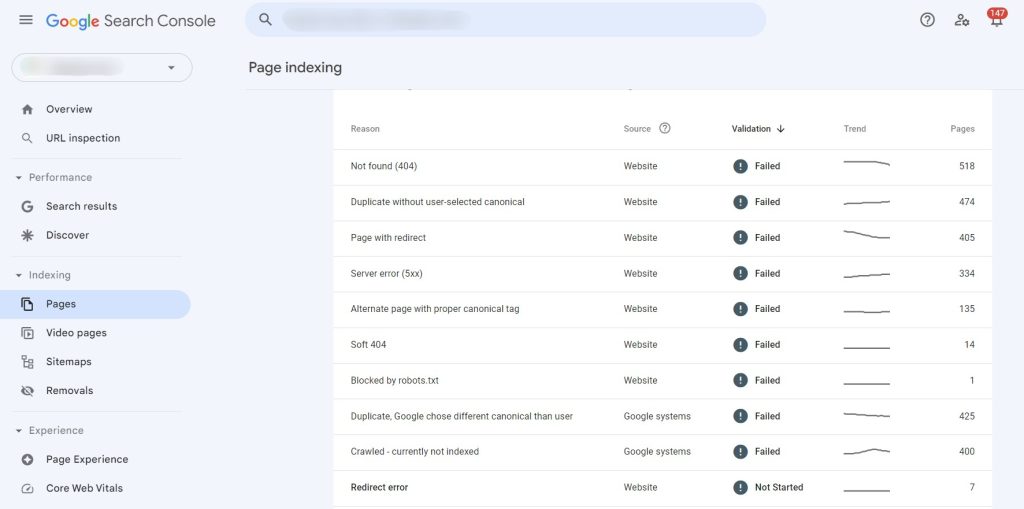Click the Source column help icon
This screenshot has height=509, width=1024.
[665, 128]
